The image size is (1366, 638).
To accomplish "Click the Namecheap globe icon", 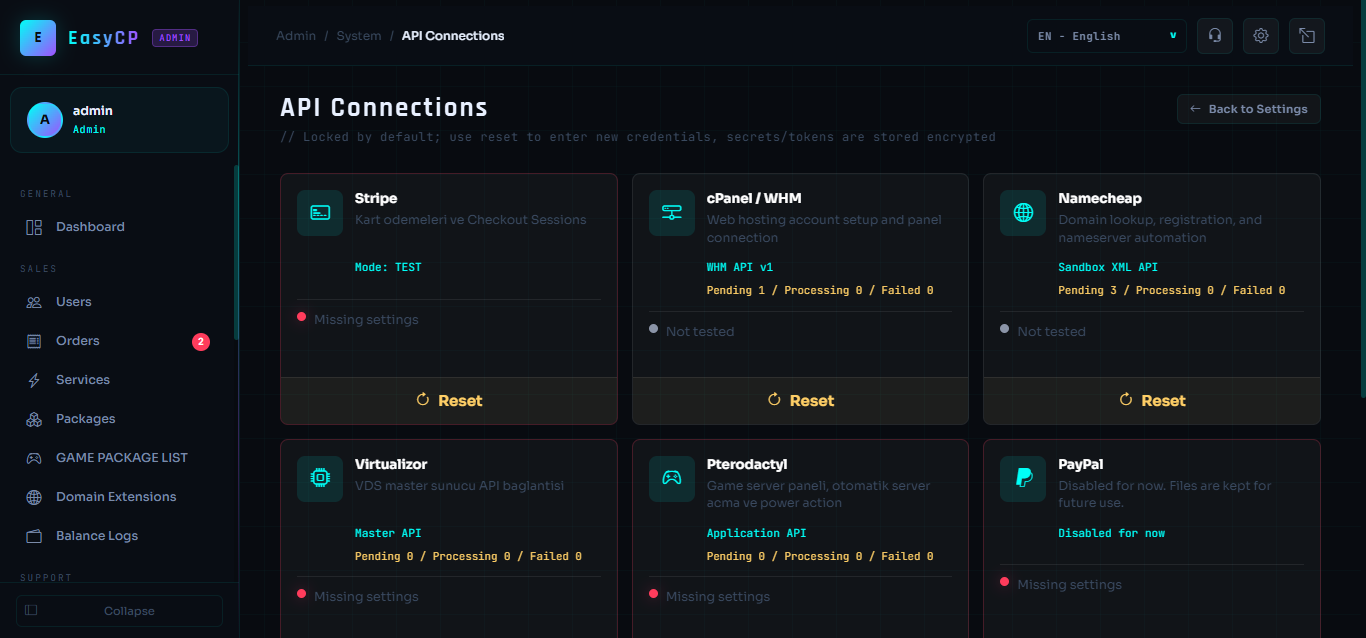I will (x=1023, y=213).
